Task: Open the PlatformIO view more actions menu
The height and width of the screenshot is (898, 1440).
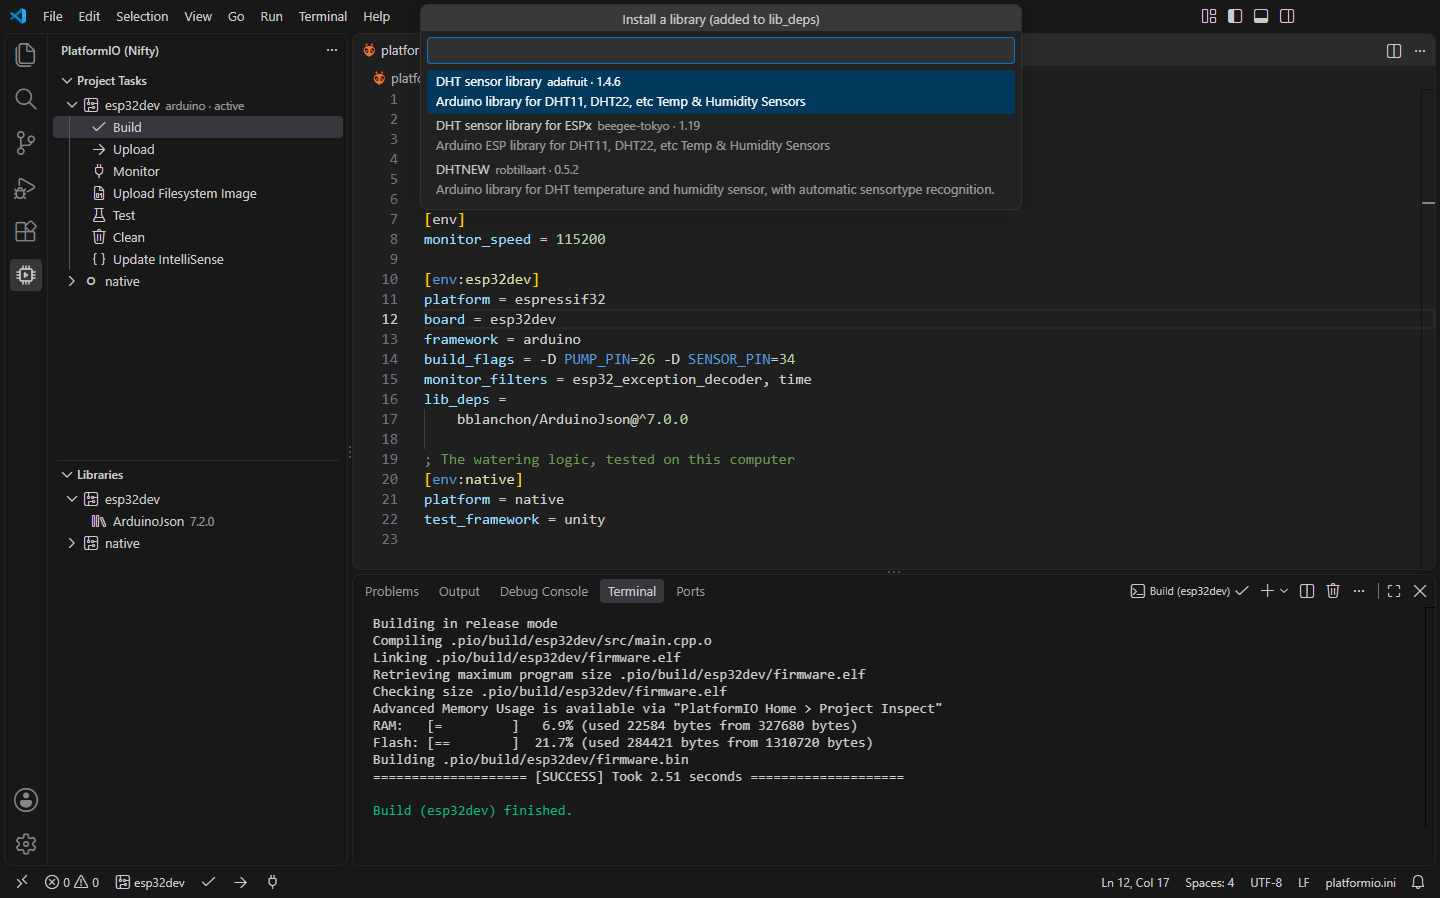Action: click(332, 50)
